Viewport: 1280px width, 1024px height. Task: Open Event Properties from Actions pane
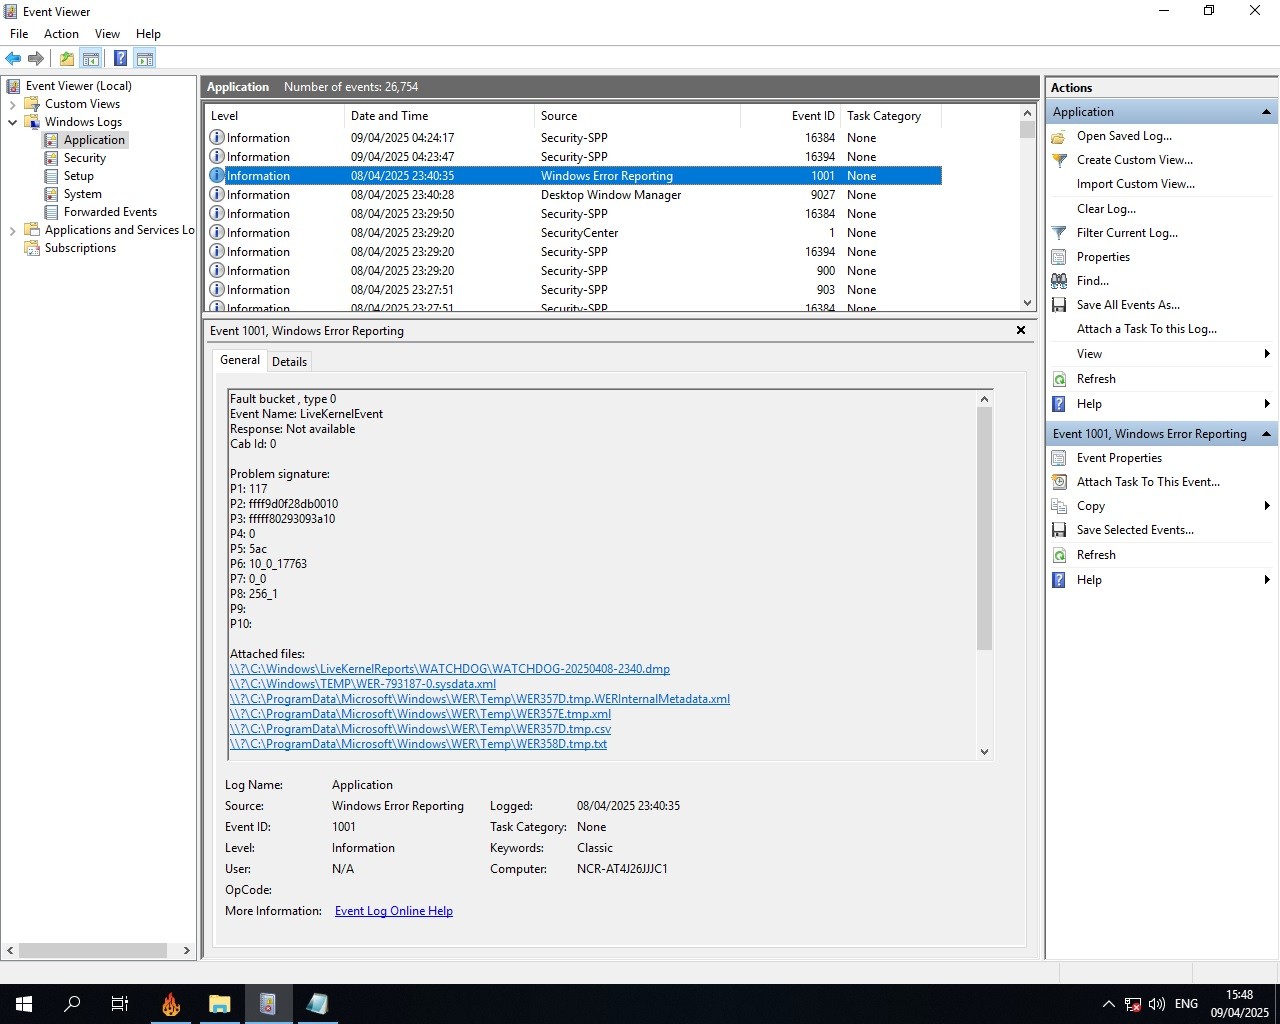pyautogui.click(x=1119, y=458)
